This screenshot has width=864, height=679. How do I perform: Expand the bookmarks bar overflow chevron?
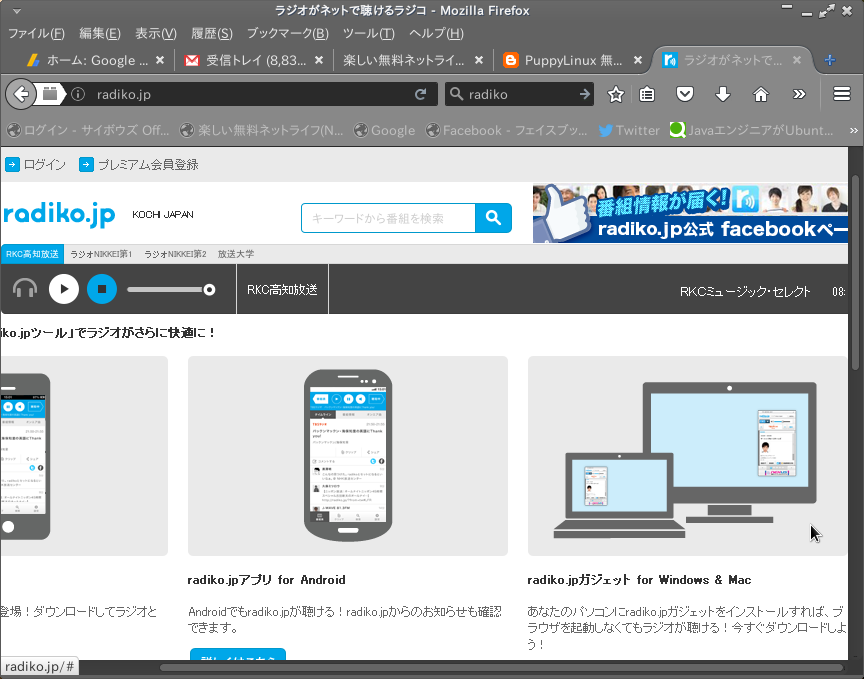(853, 129)
